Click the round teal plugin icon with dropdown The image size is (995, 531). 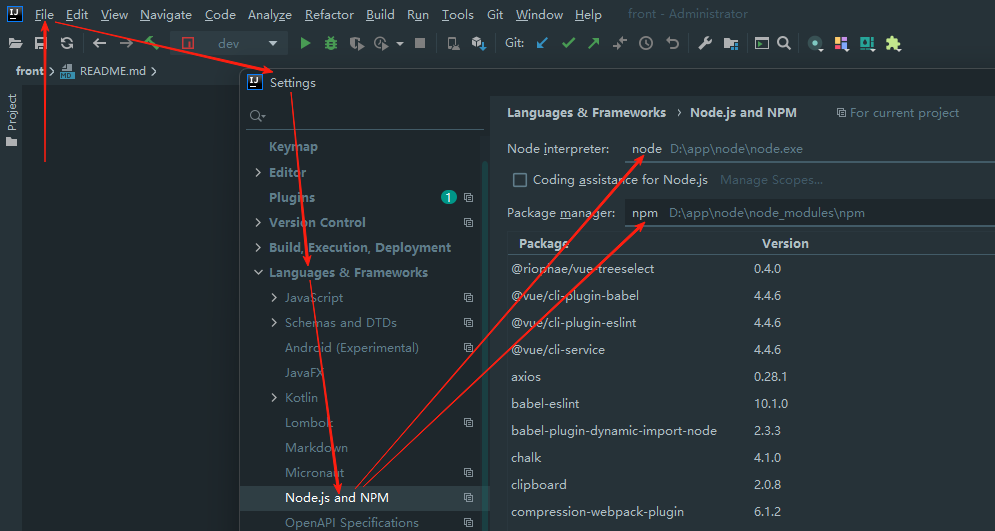[815, 43]
